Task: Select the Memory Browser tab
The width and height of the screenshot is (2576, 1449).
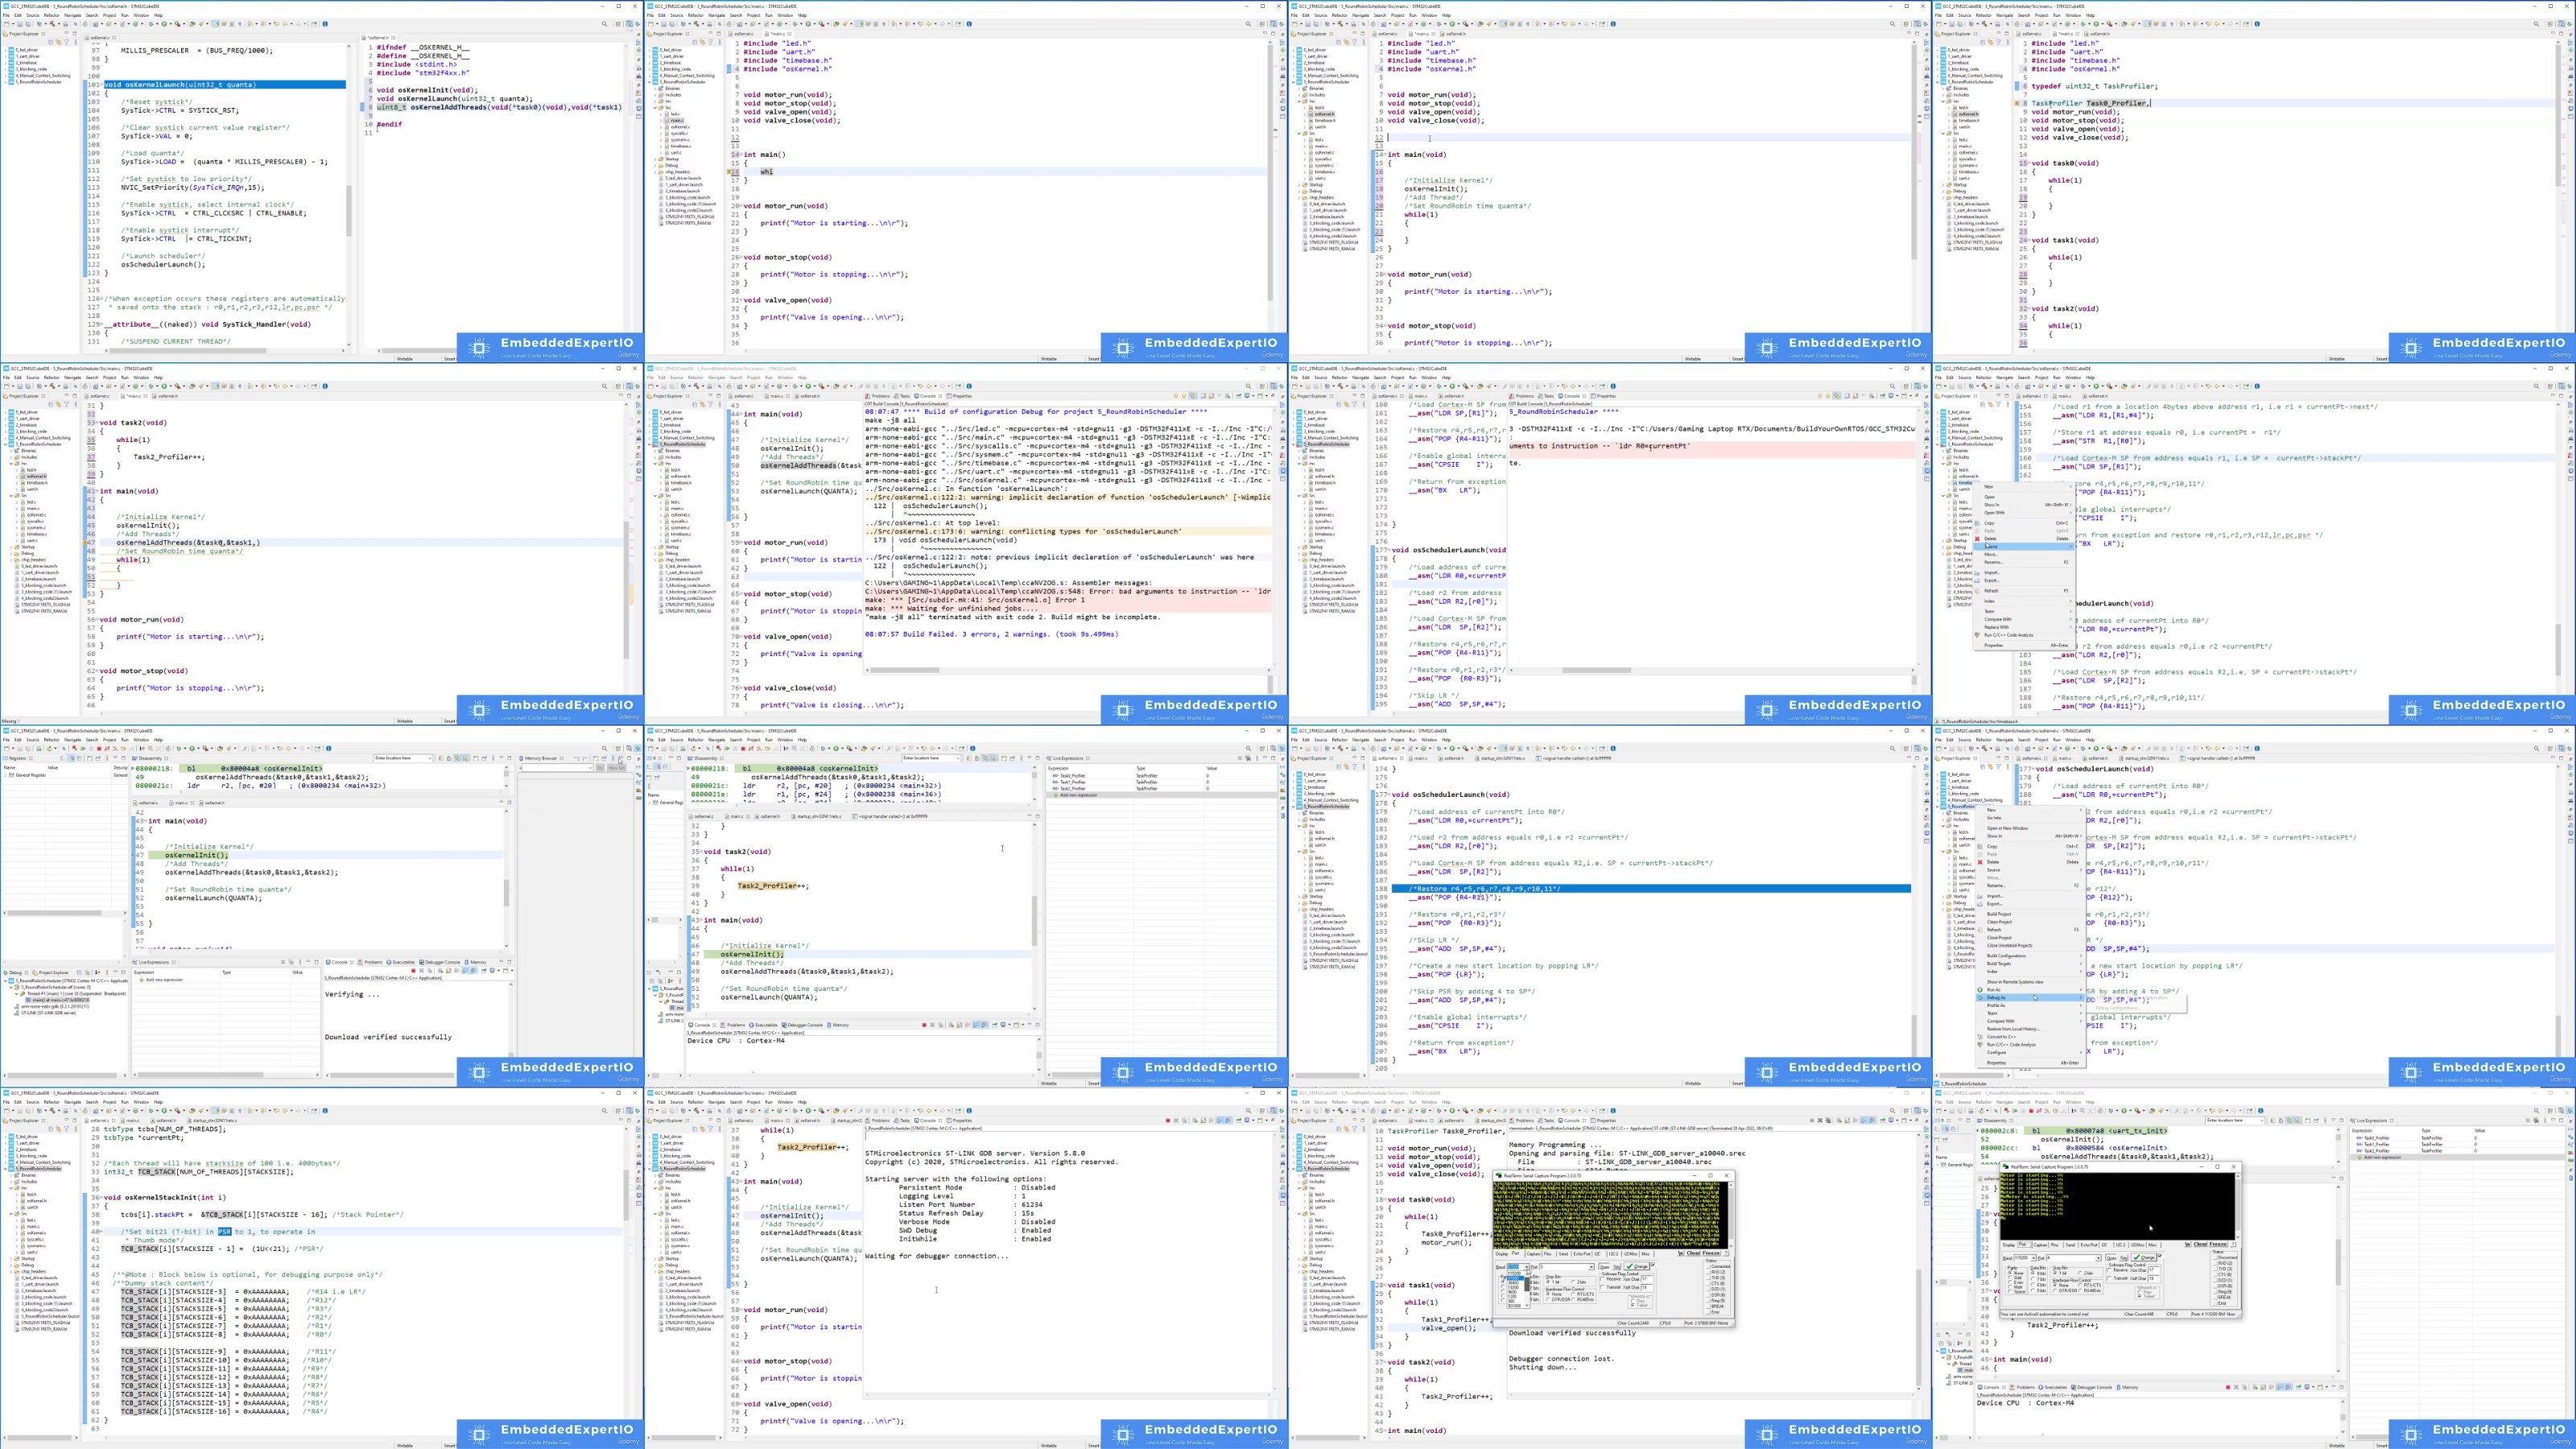Action: click(x=541, y=758)
